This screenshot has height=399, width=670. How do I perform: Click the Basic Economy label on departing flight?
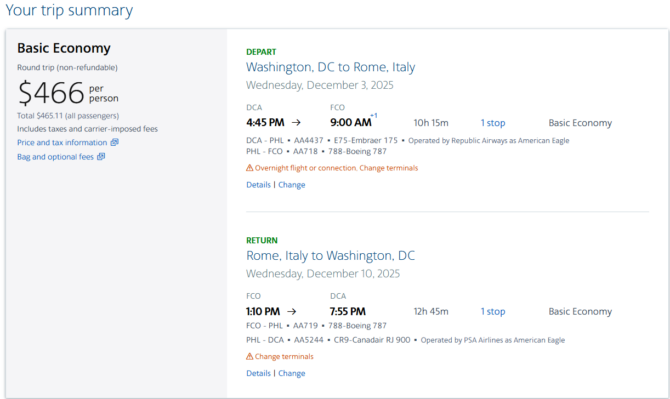click(x=580, y=123)
